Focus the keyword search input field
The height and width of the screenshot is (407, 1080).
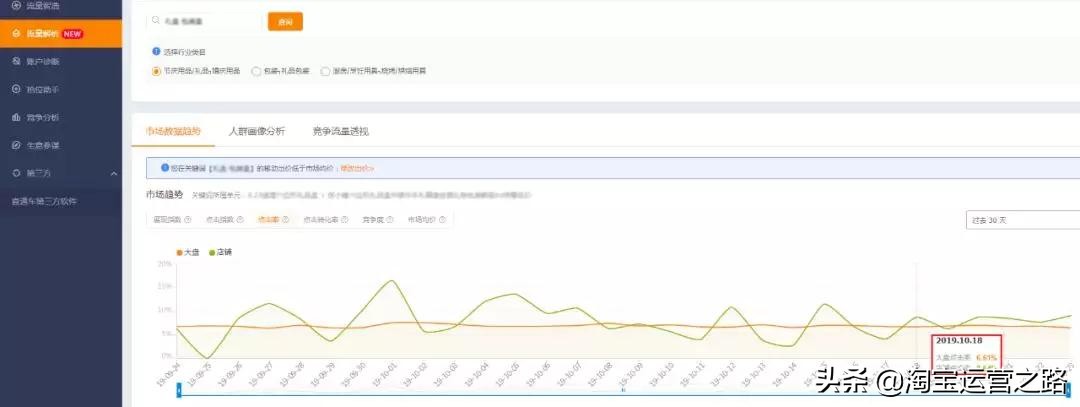click(205, 21)
